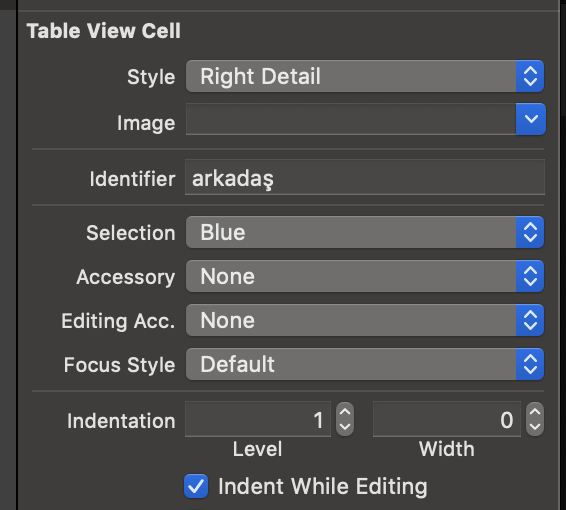Increase Indentation Width with stepper up arrow

(535, 411)
